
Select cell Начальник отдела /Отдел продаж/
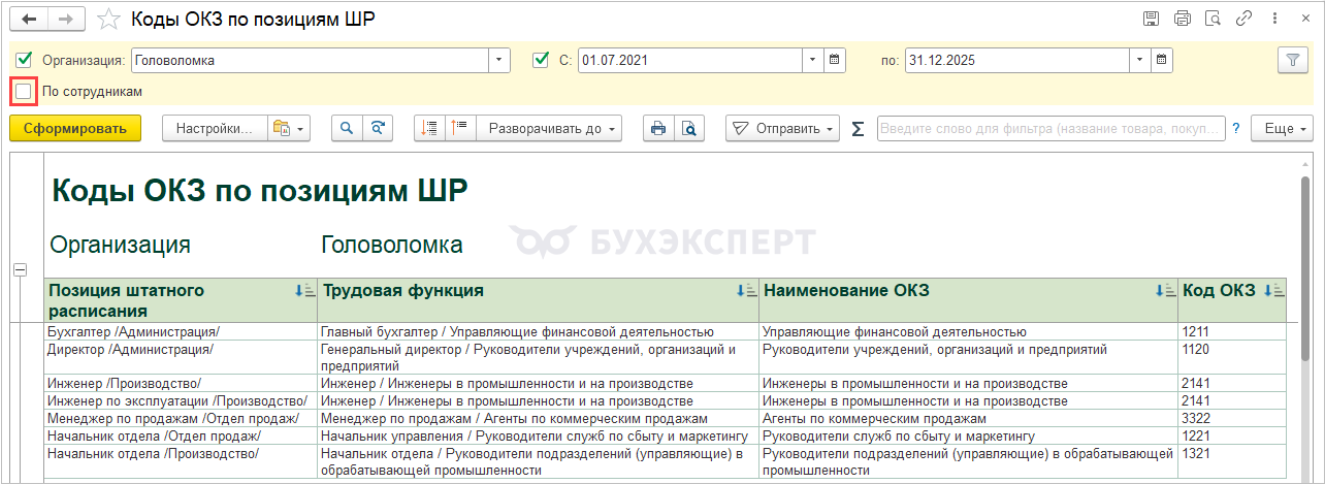click(181, 436)
